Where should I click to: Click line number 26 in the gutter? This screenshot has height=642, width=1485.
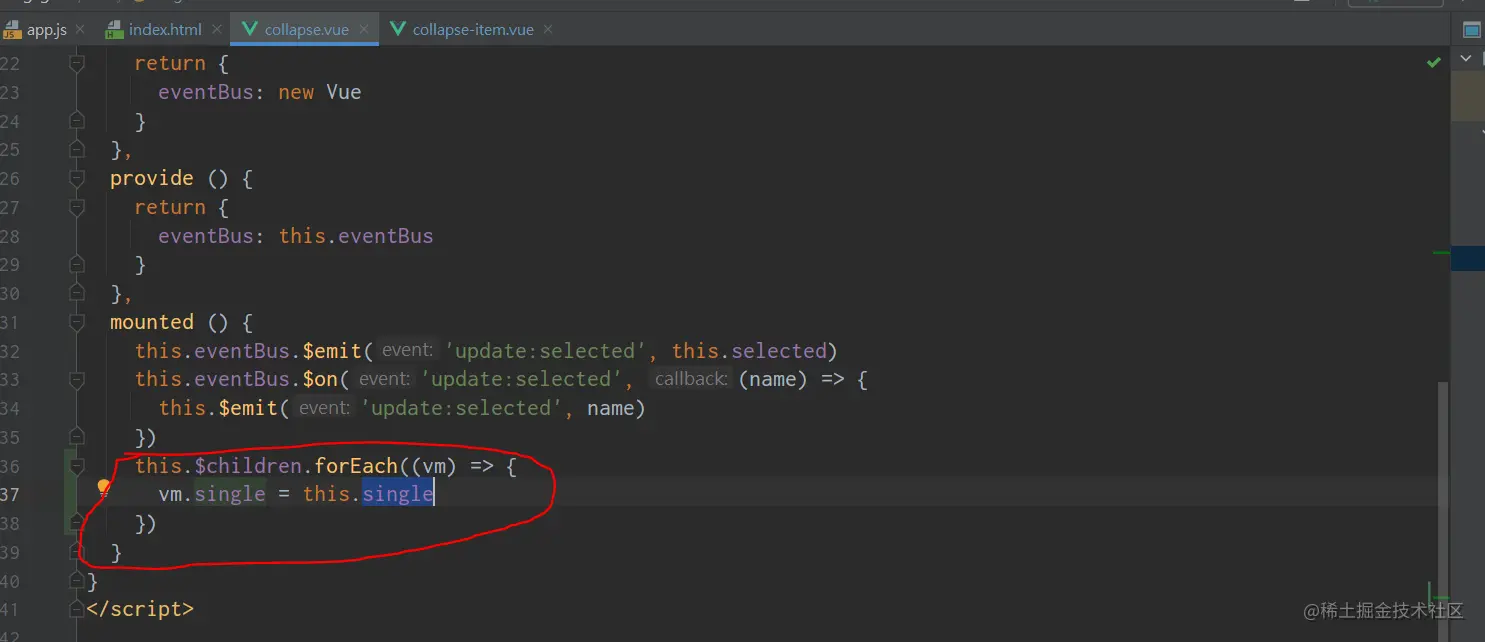(x=10, y=179)
